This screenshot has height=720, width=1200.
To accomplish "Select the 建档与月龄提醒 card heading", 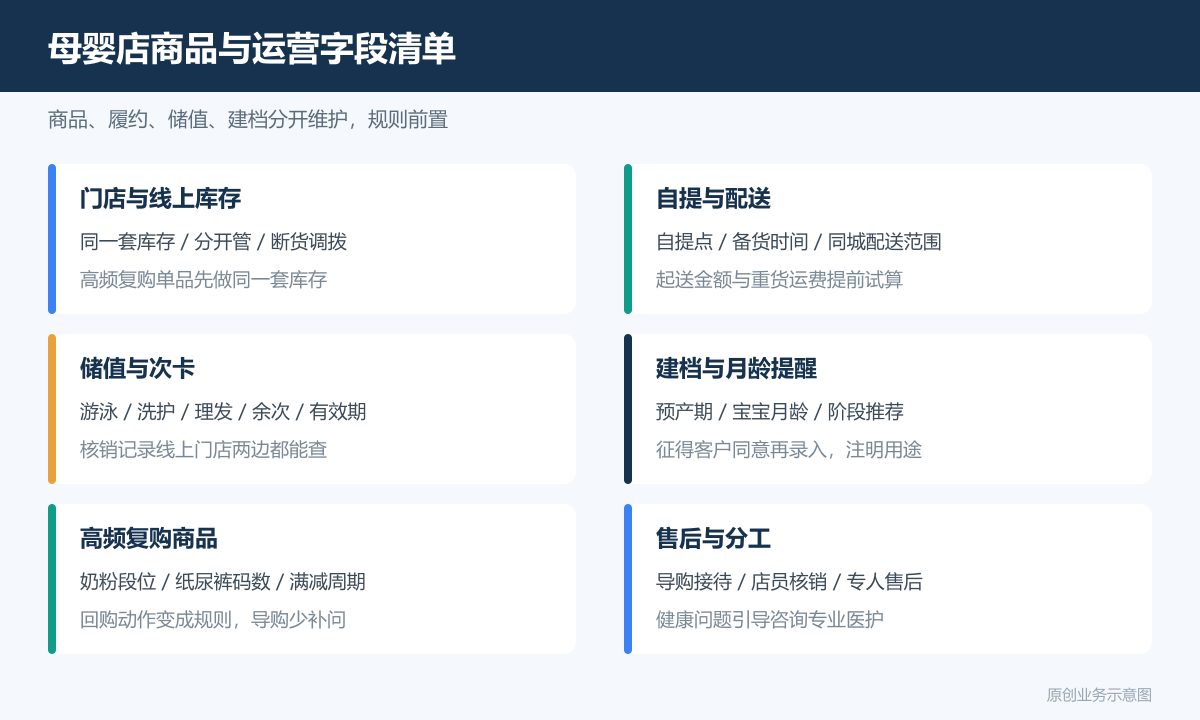I will tap(736, 368).
